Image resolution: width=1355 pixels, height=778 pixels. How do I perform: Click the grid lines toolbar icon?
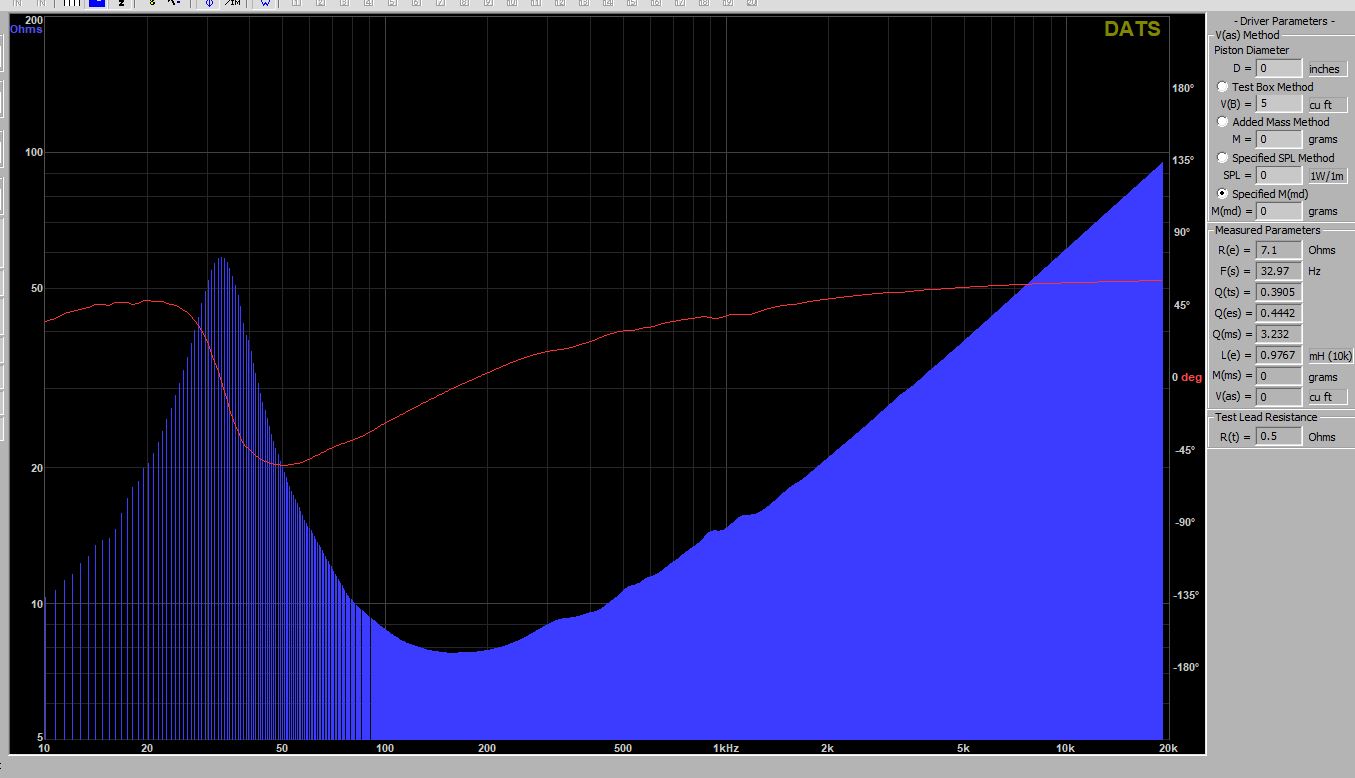coord(70,3)
